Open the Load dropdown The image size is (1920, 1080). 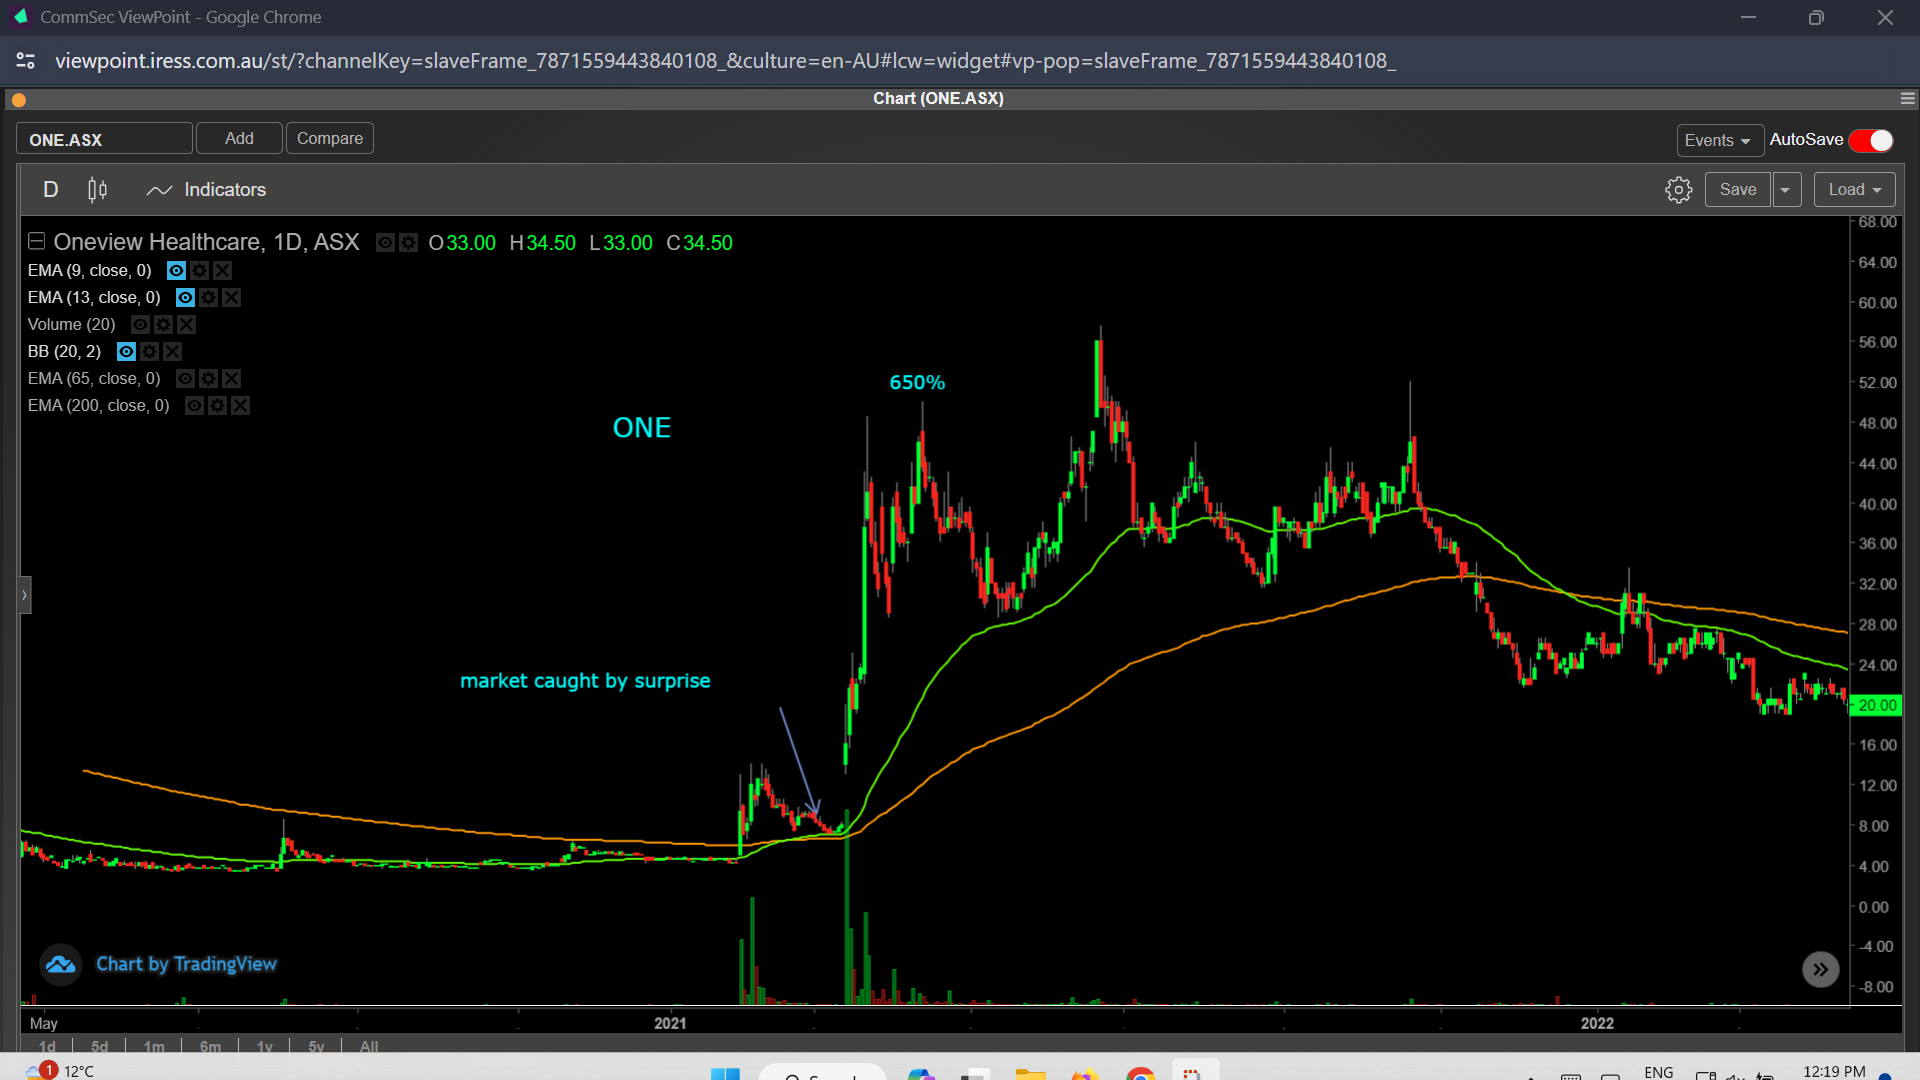[x=1854, y=190]
